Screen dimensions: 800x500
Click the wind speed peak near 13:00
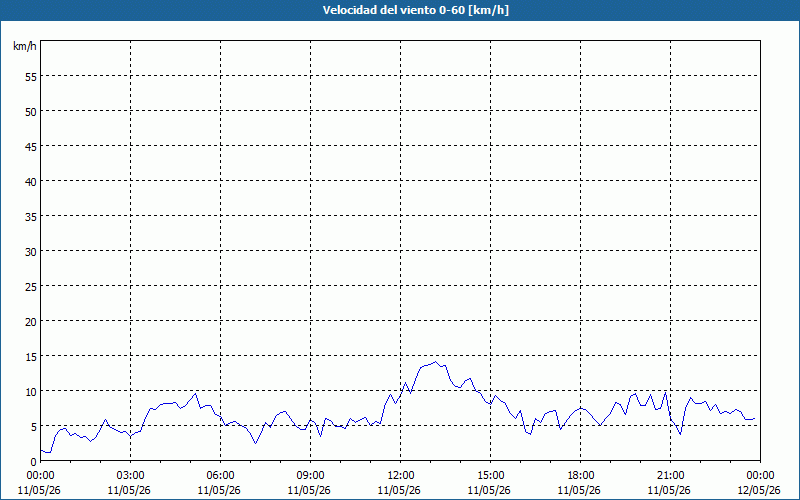pyautogui.click(x=435, y=362)
